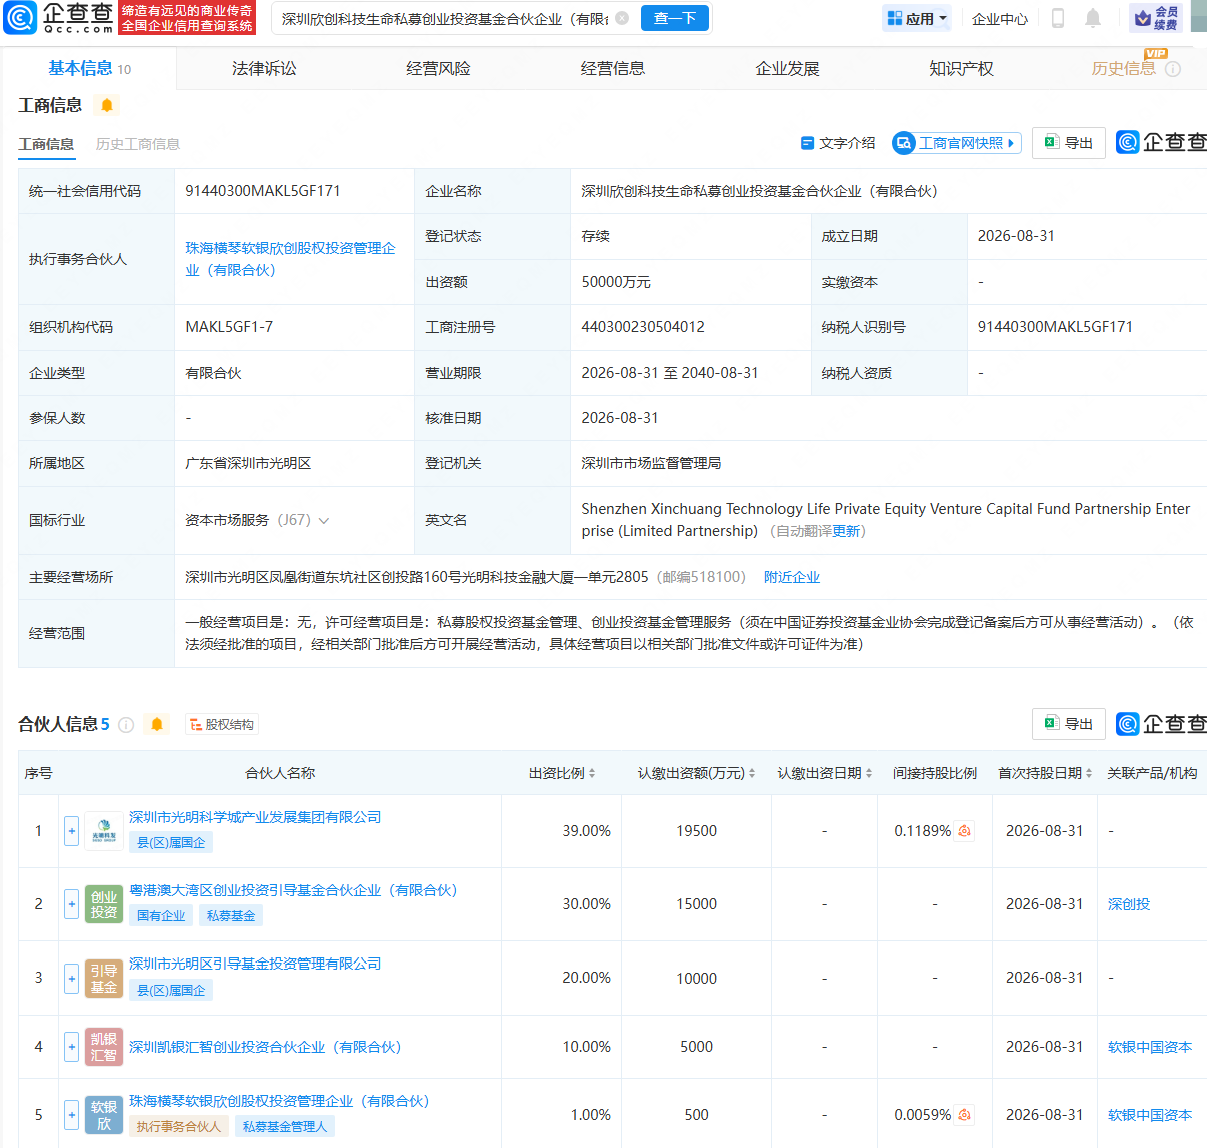The height and width of the screenshot is (1148, 1207).
Task: Click 私募基金管理人 tag in row 5
Action: point(285,1127)
